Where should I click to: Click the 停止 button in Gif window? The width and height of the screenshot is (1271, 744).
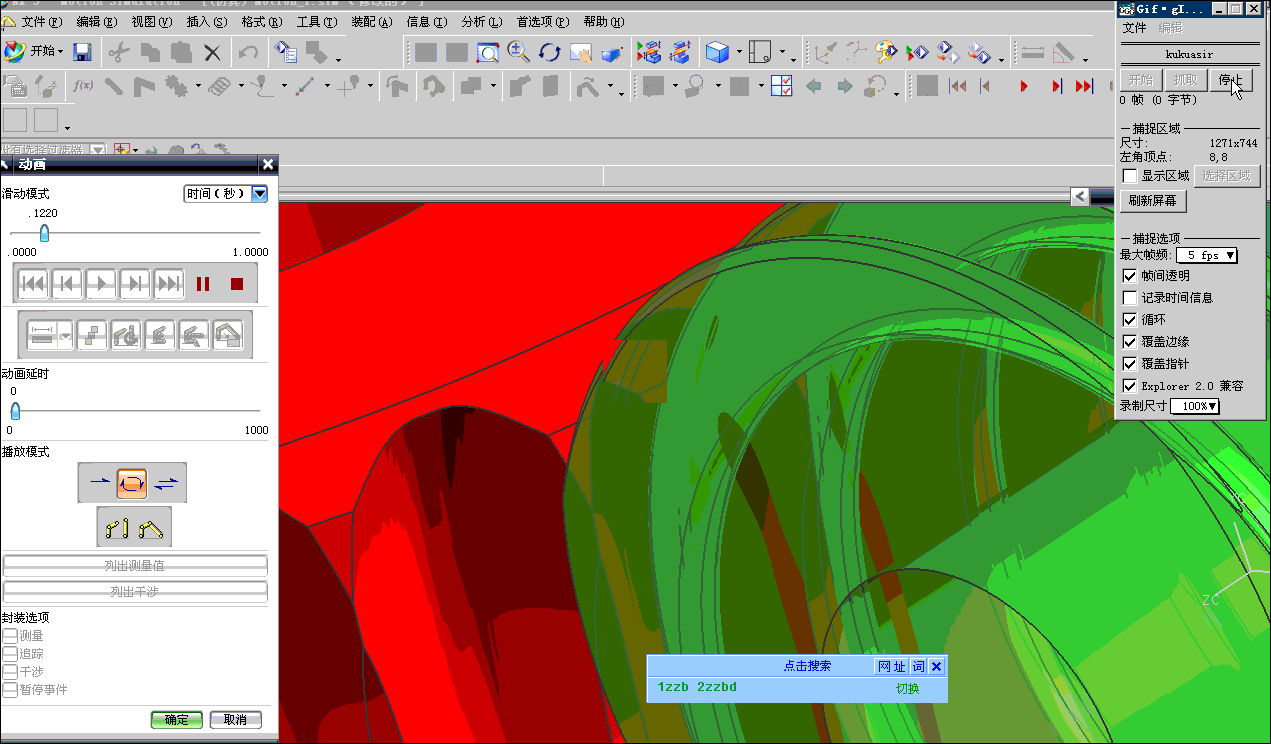(1230, 80)
